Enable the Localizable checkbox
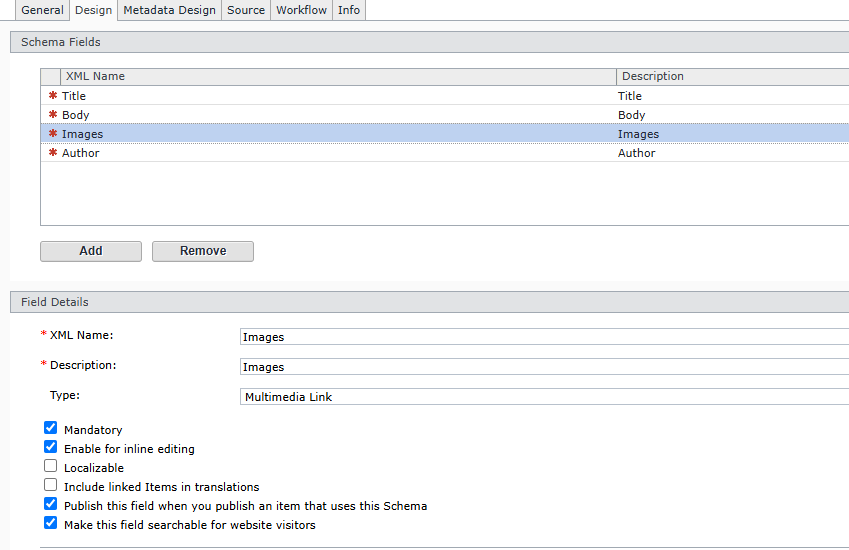 [51, 466]
